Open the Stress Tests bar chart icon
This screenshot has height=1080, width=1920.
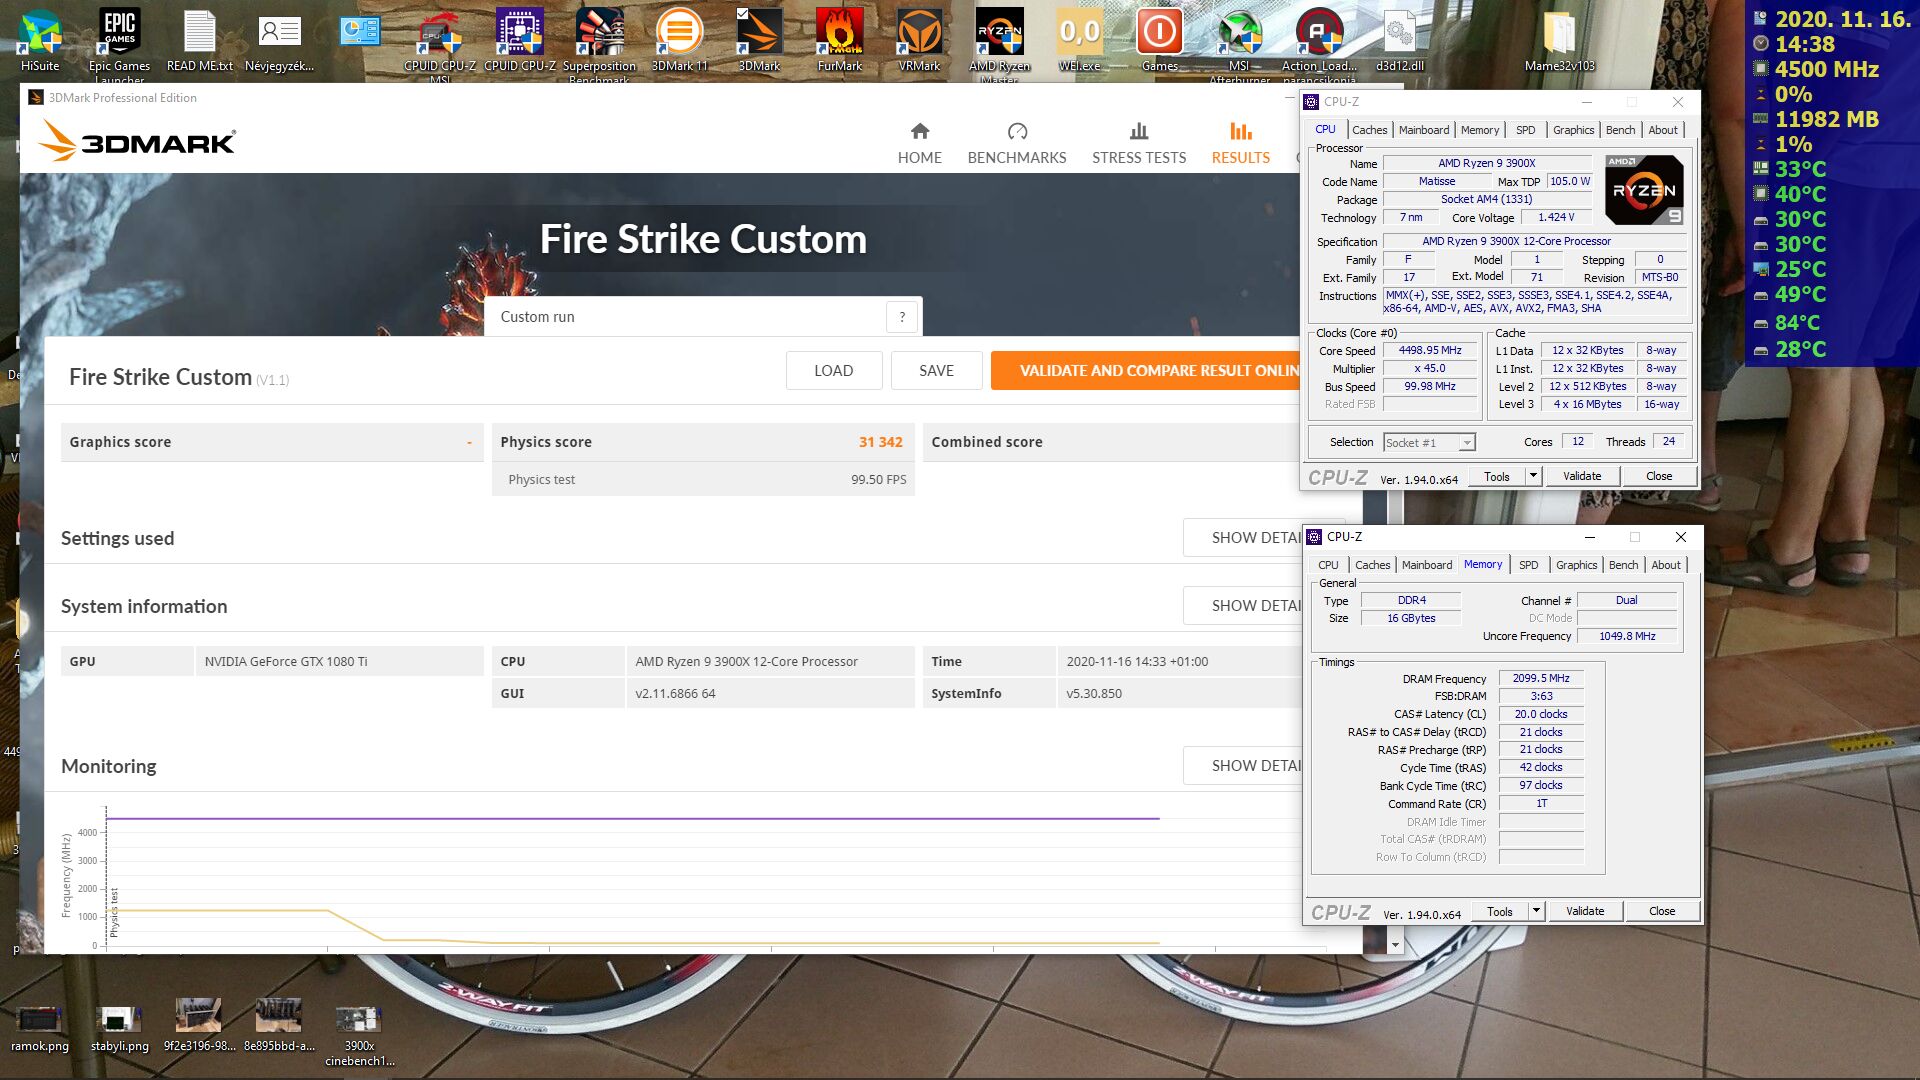[1139, 132]
